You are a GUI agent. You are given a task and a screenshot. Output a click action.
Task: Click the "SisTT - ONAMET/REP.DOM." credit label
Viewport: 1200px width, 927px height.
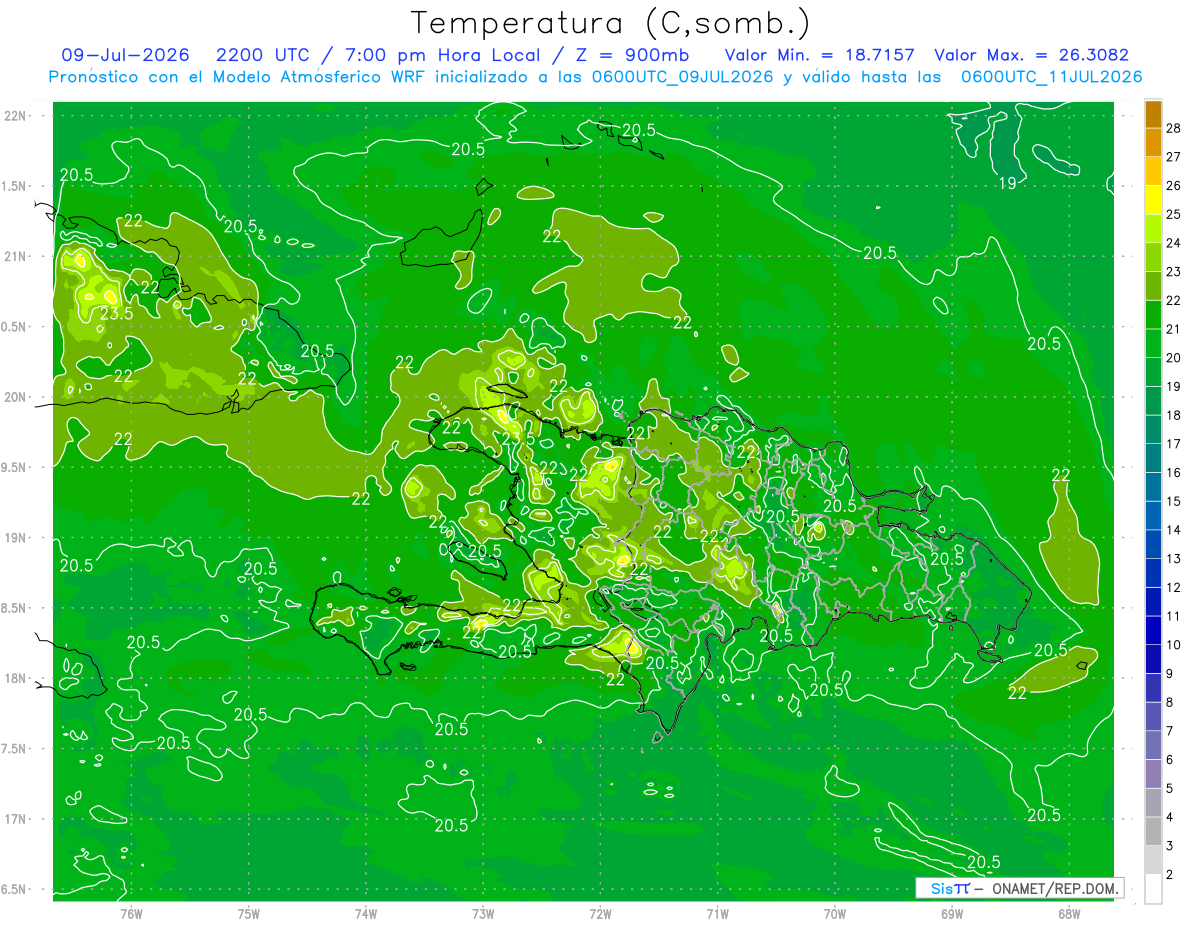pos(1019,888)
